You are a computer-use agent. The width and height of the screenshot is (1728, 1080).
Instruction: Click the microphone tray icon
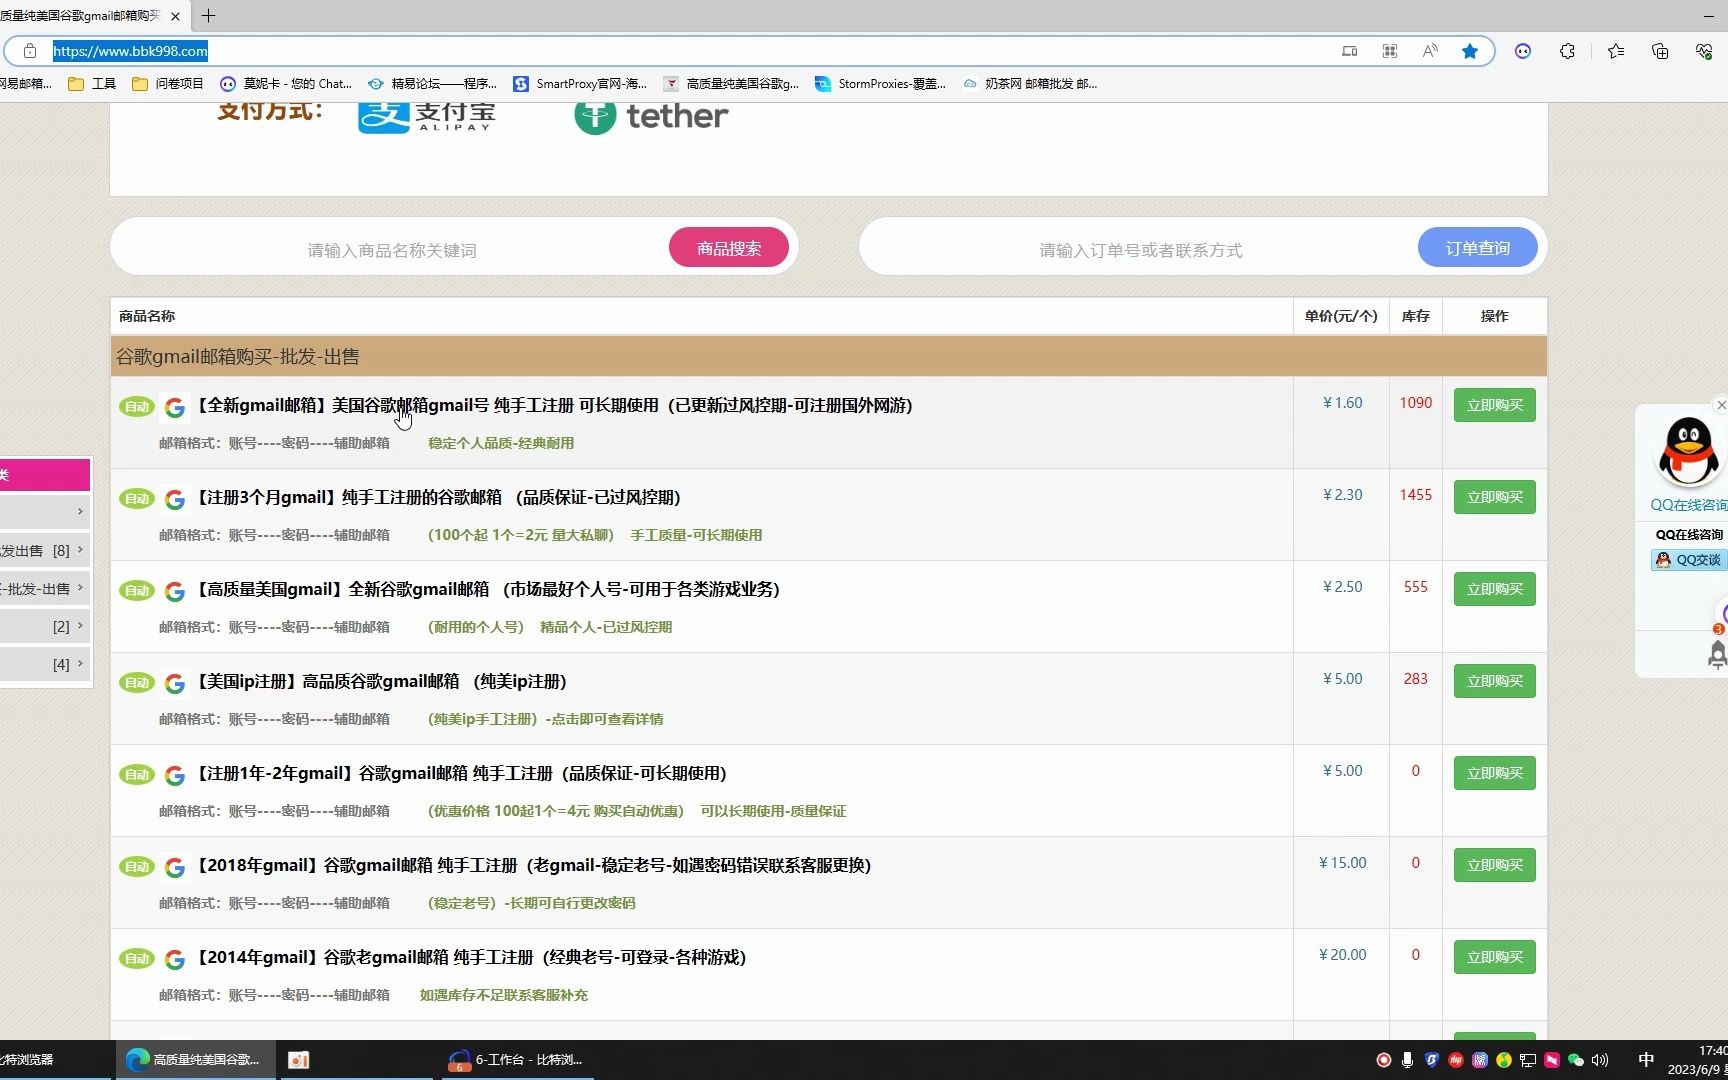tap(1407, 1060)
